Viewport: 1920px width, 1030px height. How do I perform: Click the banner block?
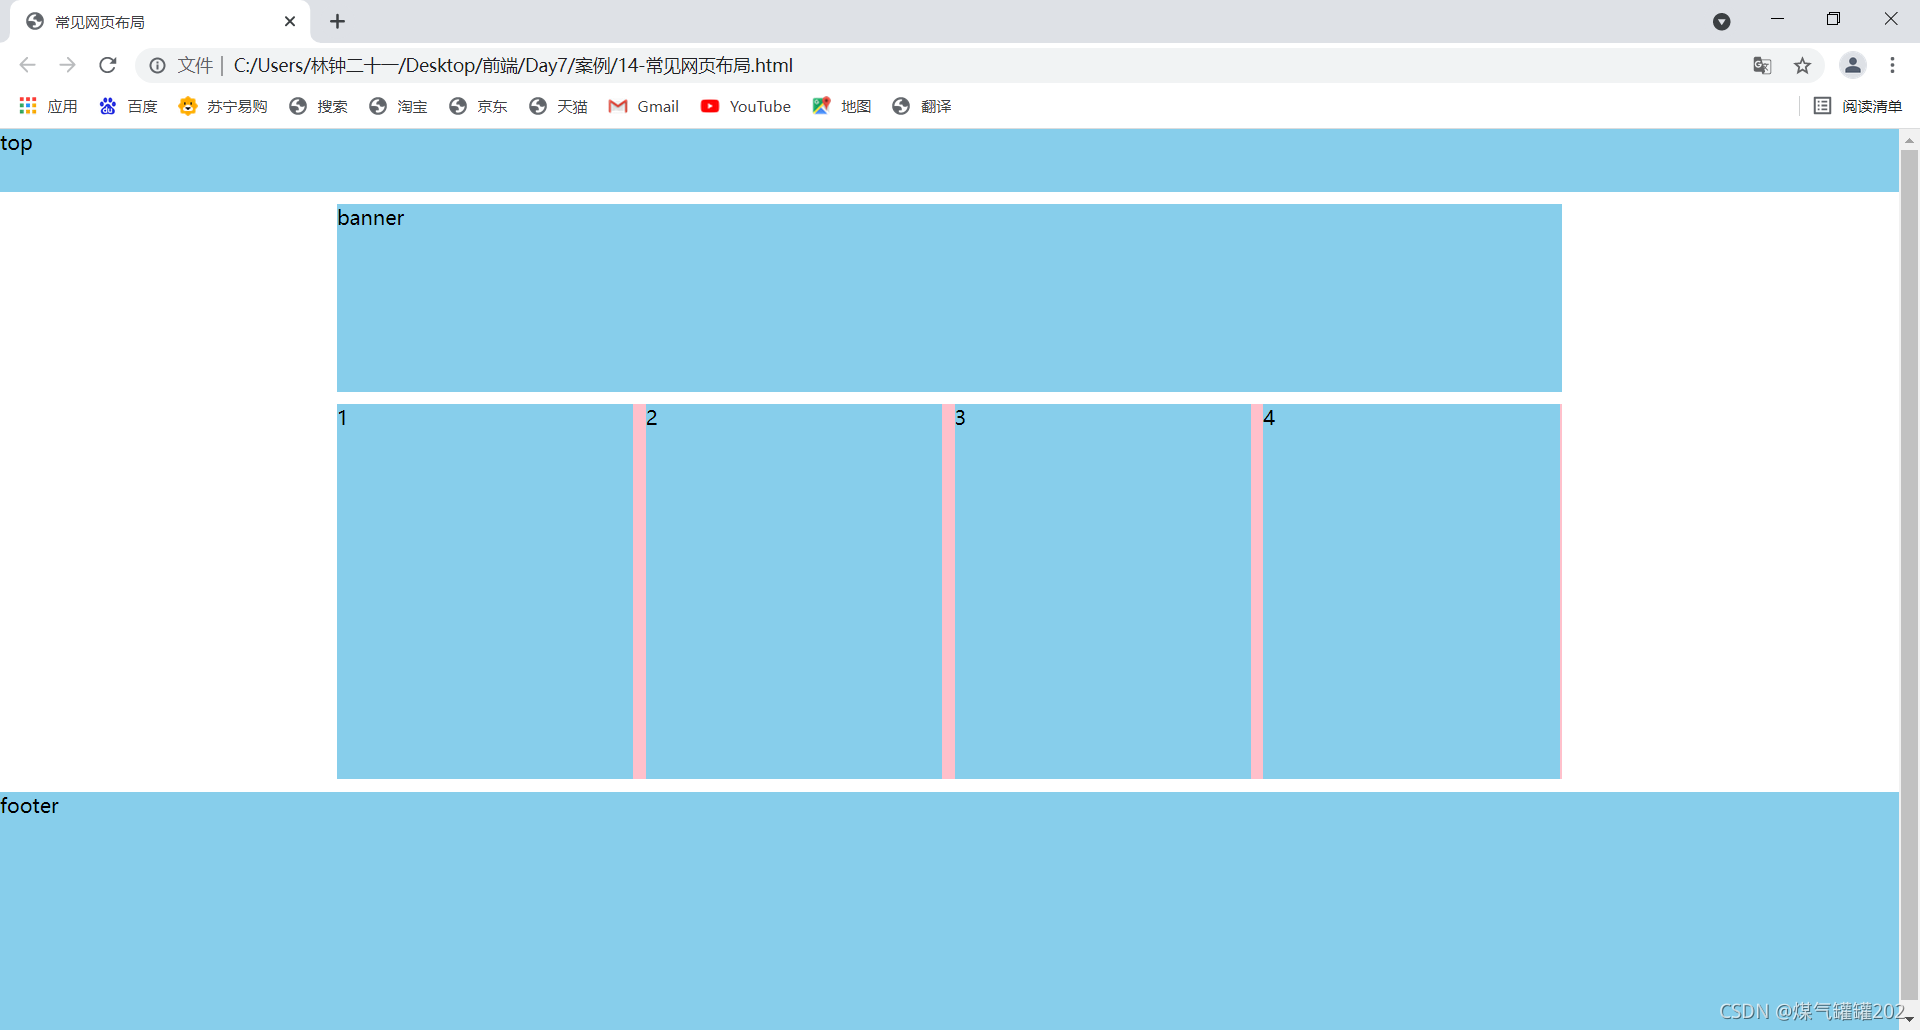pyautogui.click(x=949, y=298)
